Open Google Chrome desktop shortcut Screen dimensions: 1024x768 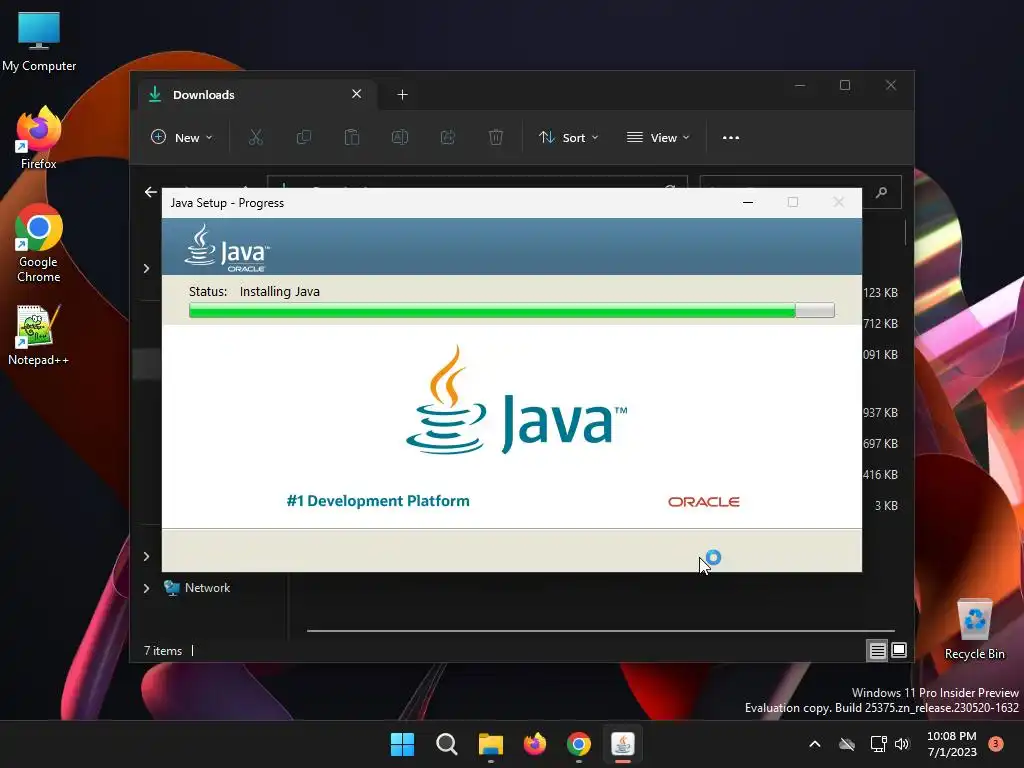point(39,243)
